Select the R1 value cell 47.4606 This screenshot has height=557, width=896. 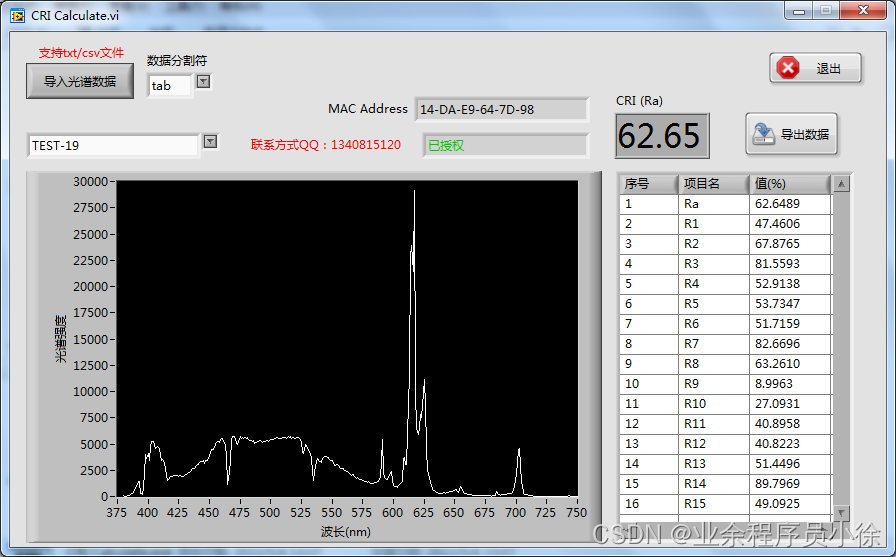[x=790, y=224]
